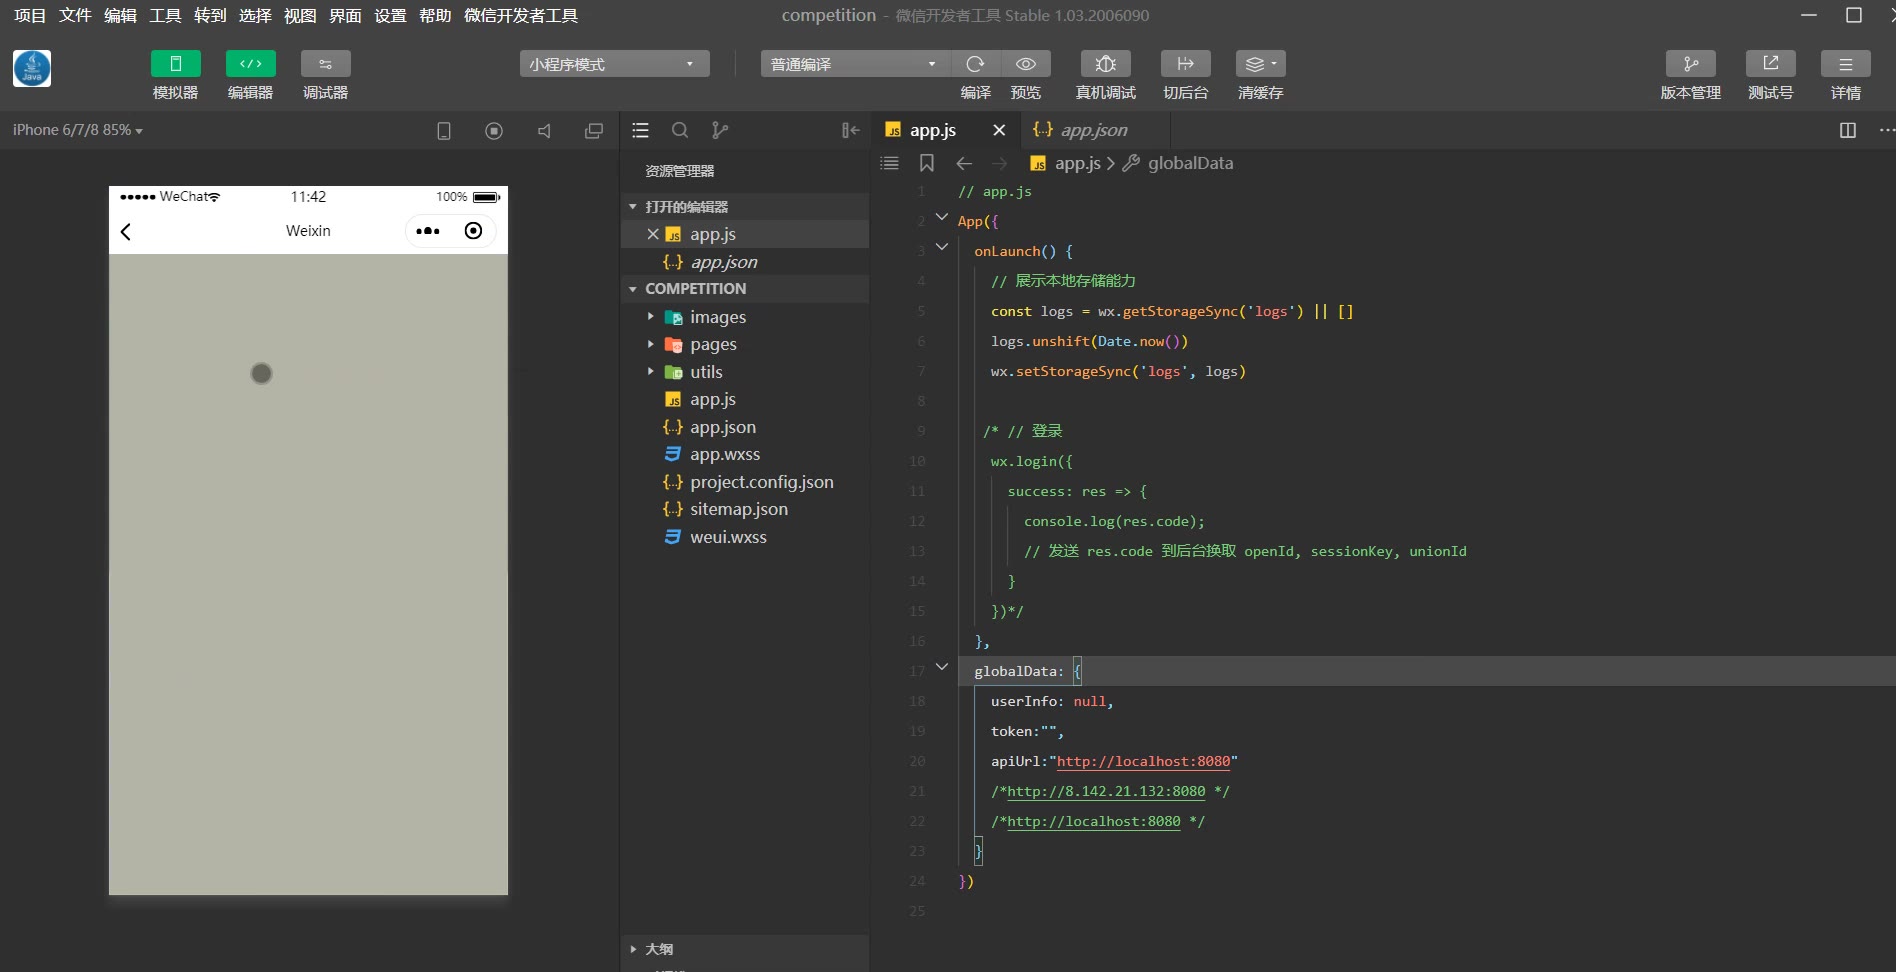This screenshot has height=972, width=1896.
Task: Toggle the editor (编辑器) panel
Action: click(x=250, y=64)
